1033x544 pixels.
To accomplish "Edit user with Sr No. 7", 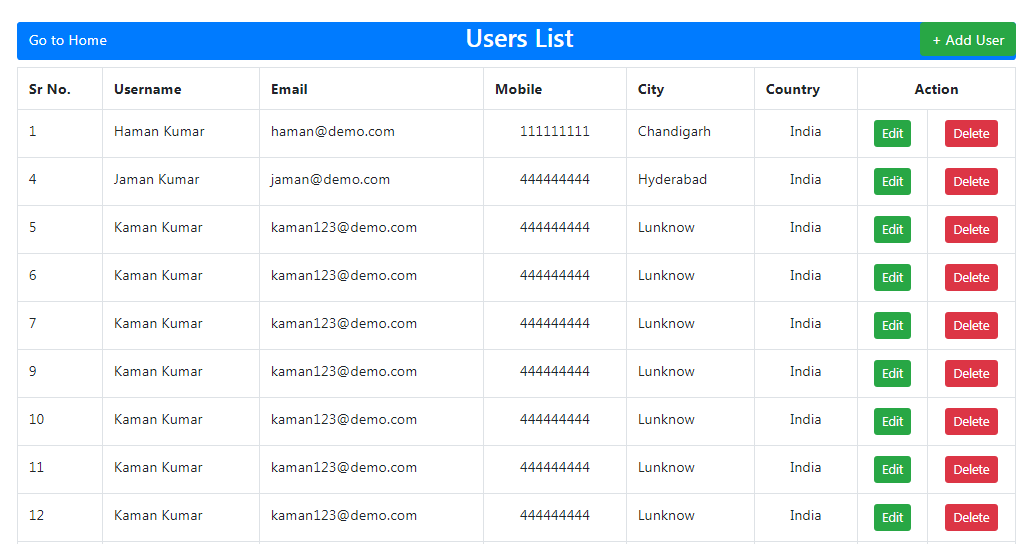I will [892, 326].
